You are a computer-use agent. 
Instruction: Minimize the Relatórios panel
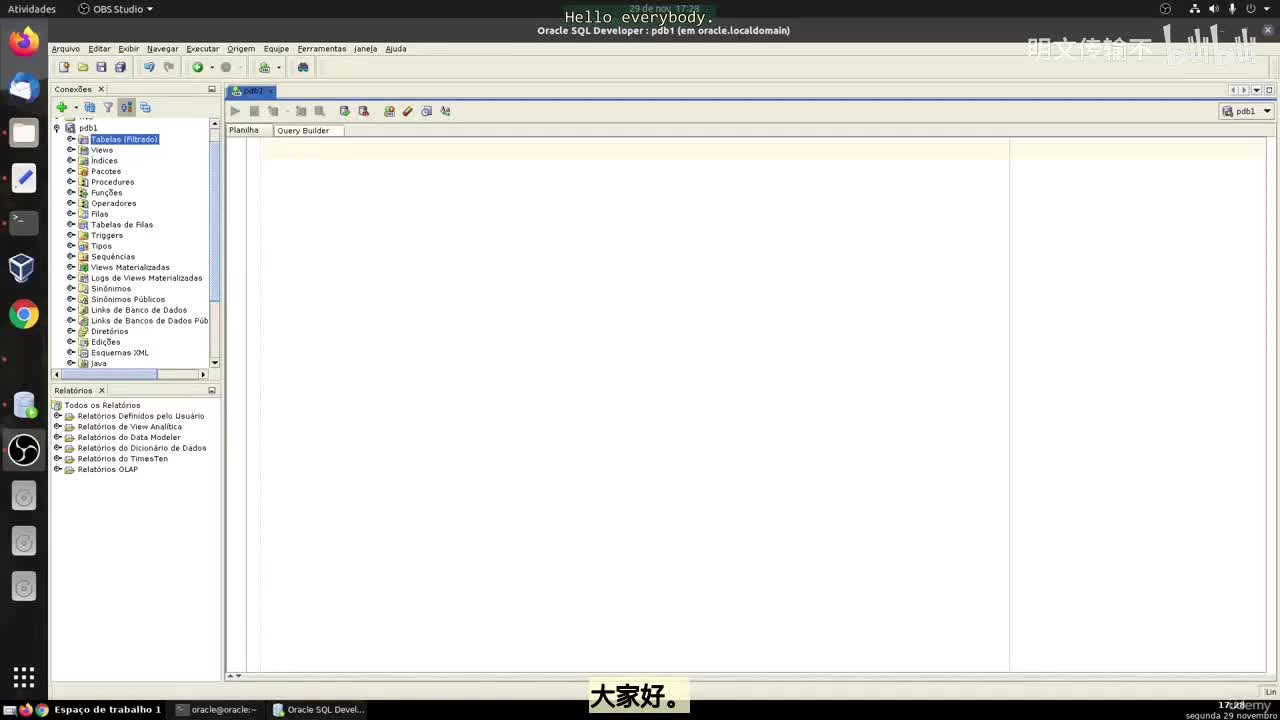pos(211,390)
